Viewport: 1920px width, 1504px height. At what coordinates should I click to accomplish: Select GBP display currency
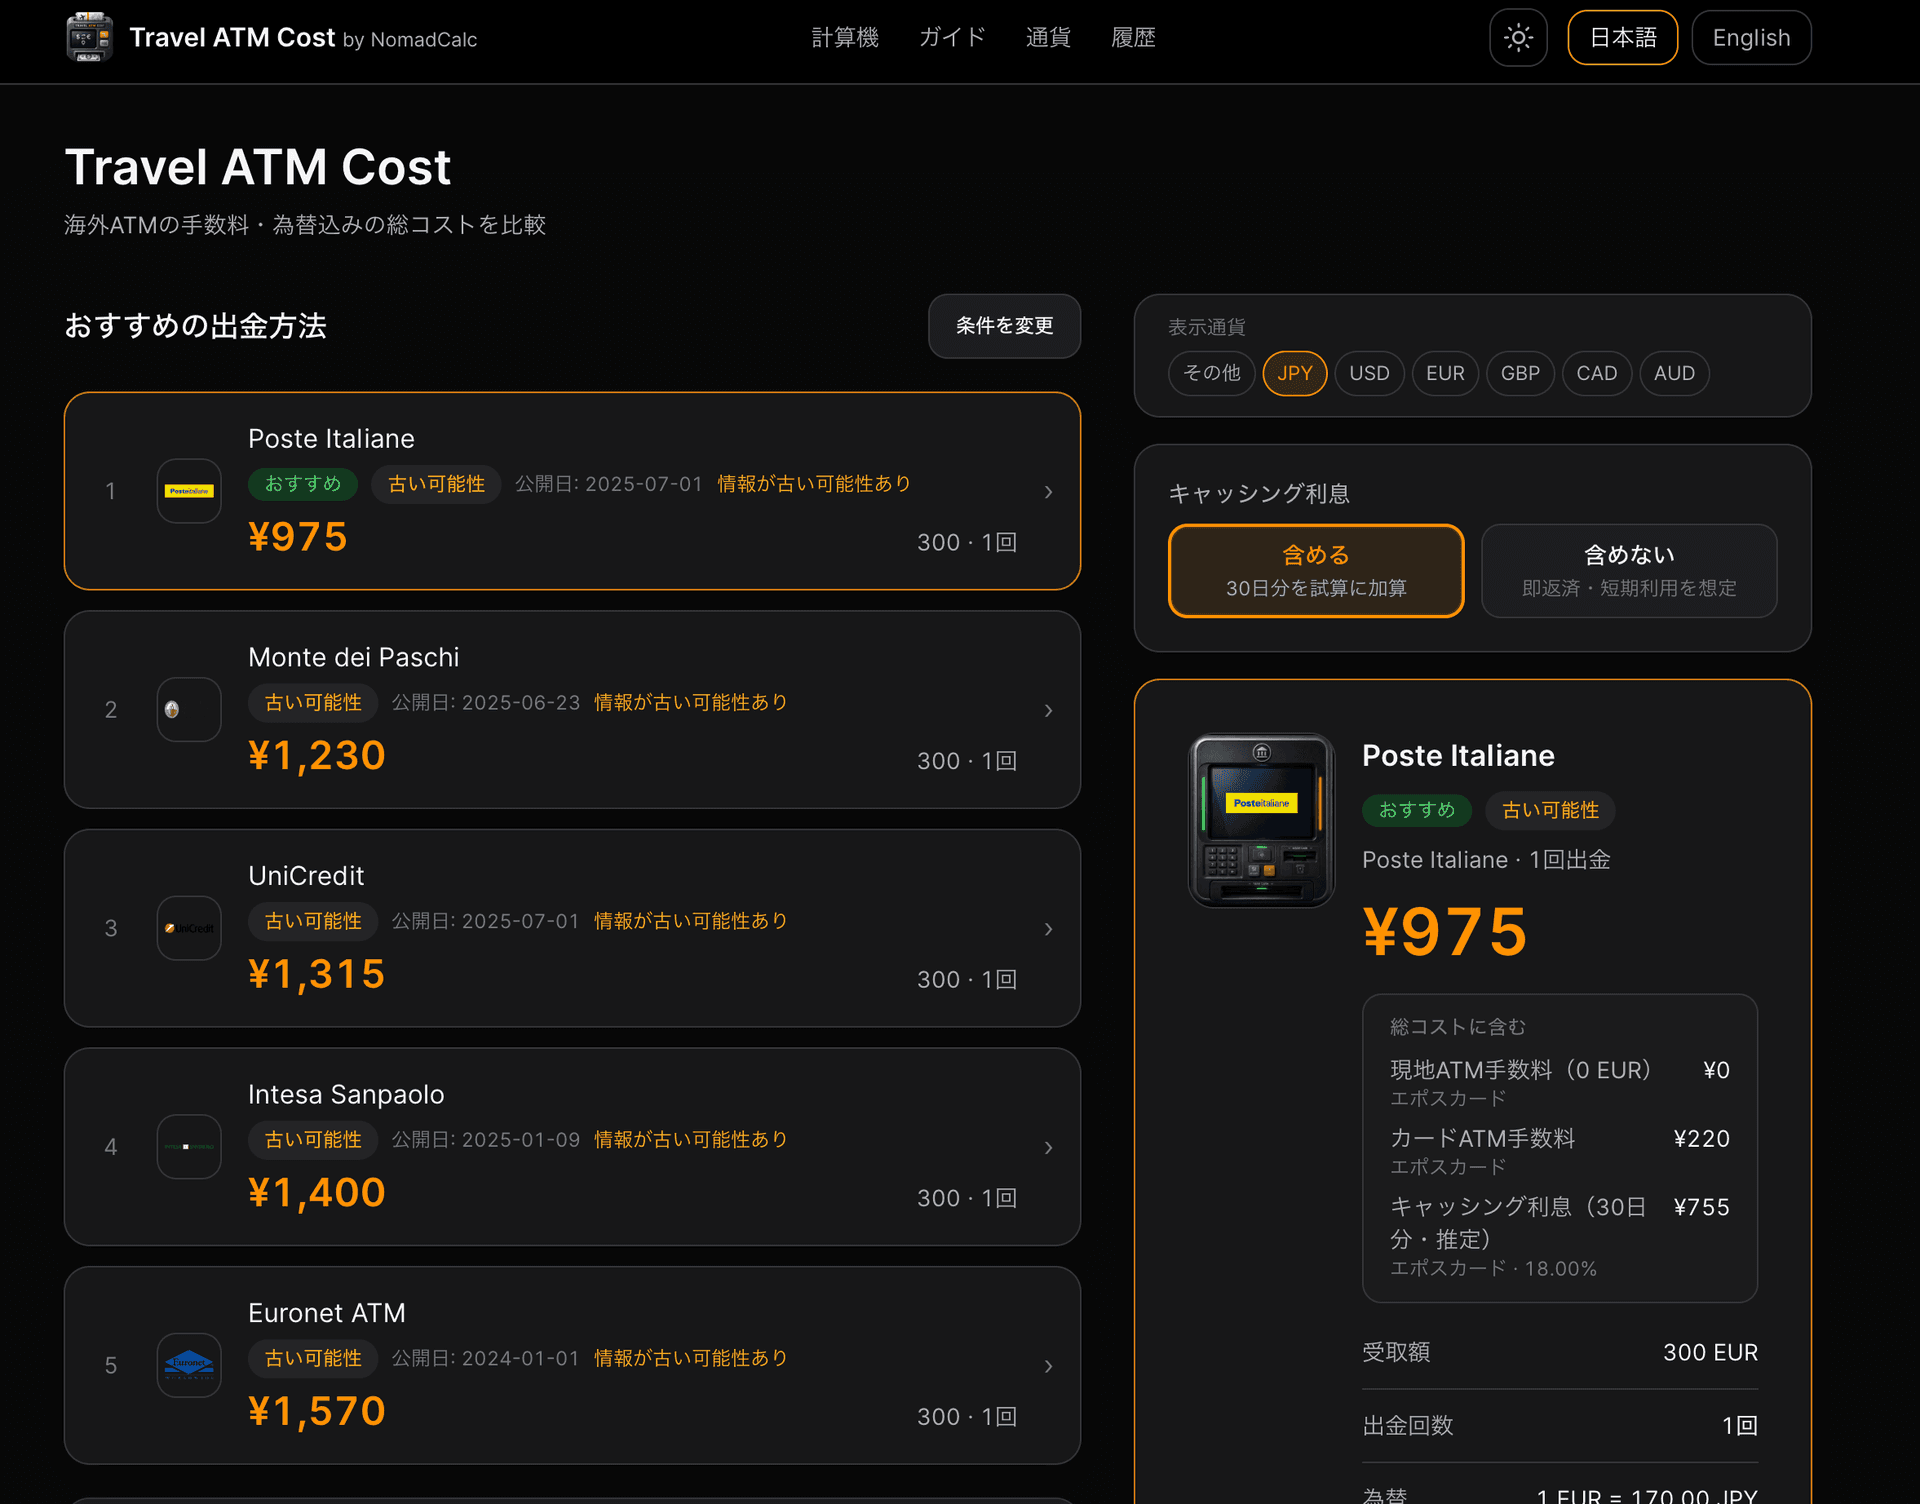pyautogui.click(x=1520, y=373)
